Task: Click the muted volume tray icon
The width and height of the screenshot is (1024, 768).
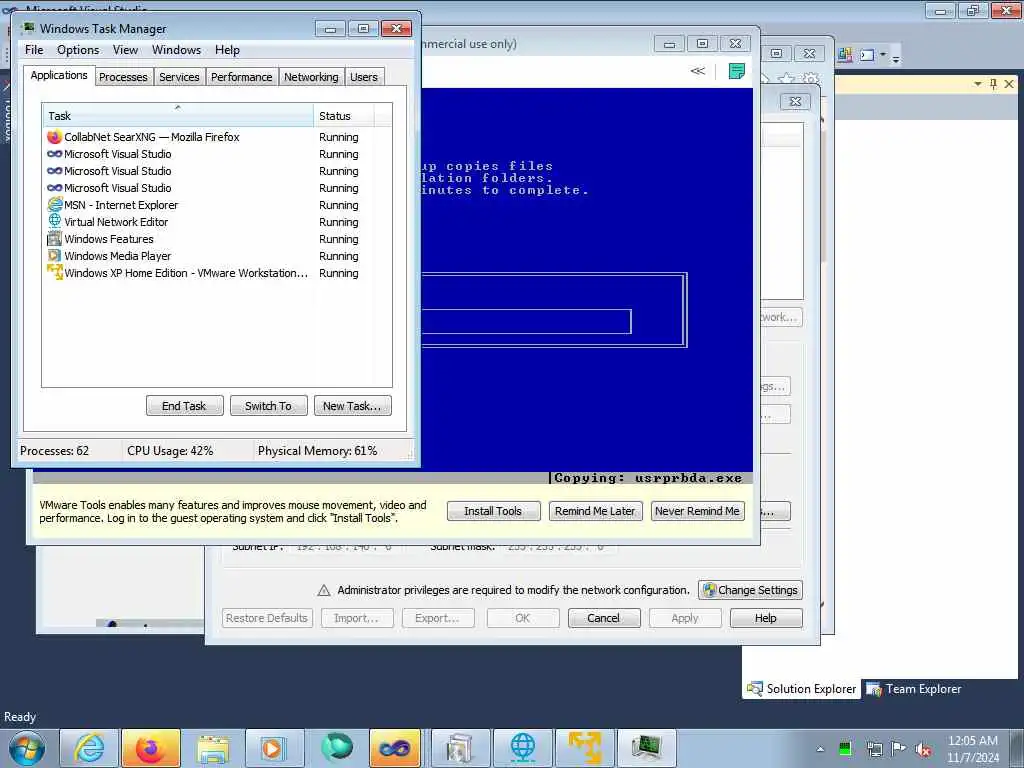Action: click(923, 748)
